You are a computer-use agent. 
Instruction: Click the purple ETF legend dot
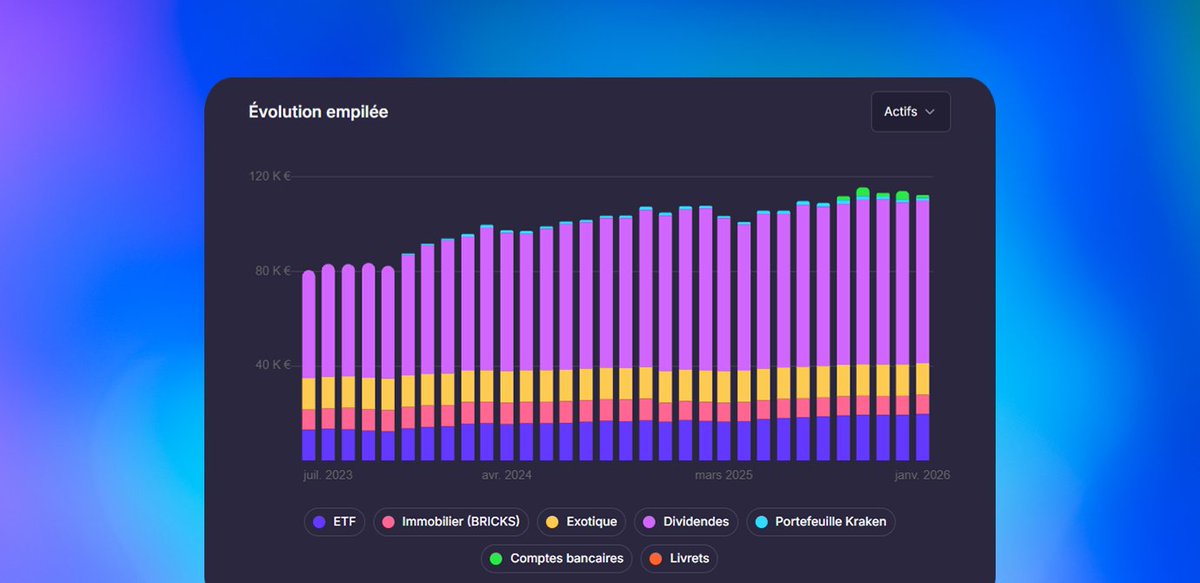(x=319, y=522)
